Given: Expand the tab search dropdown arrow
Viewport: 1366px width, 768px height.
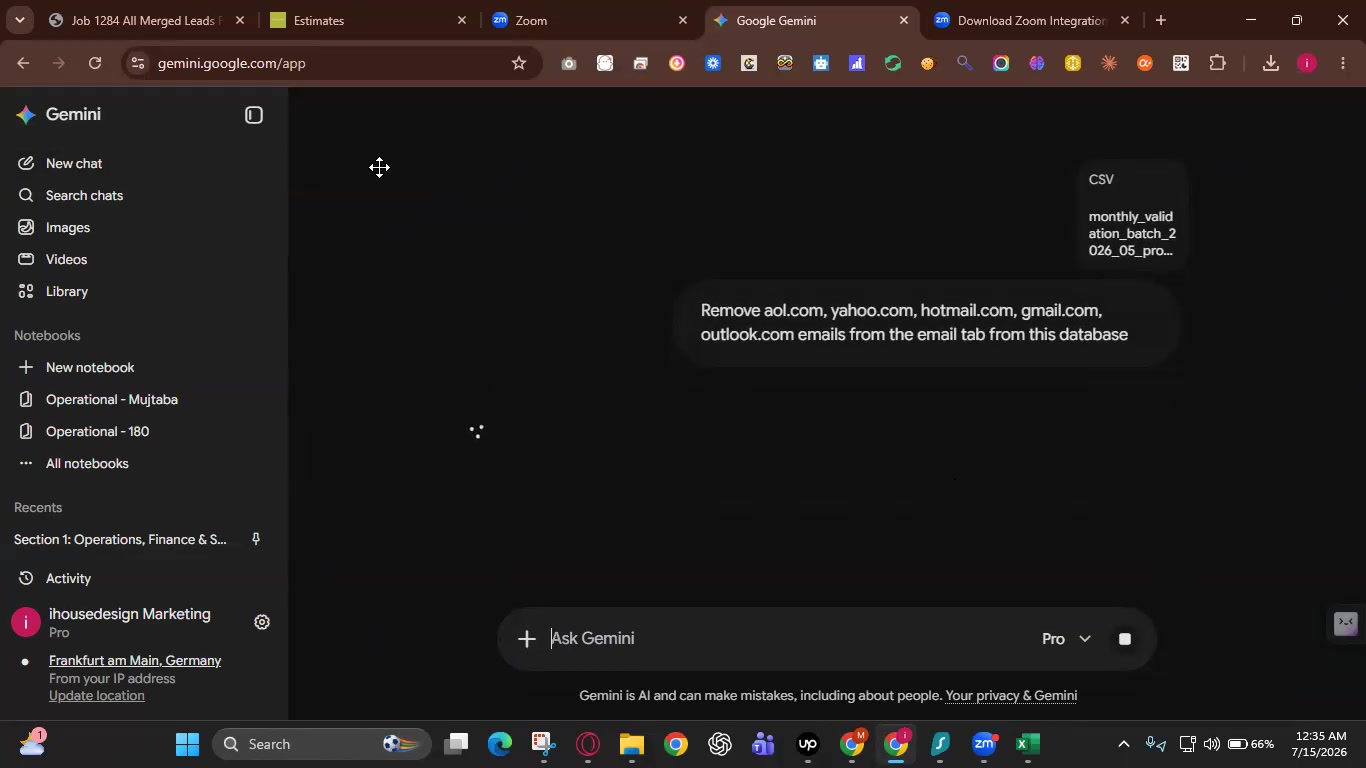Looking at the screenshot, I should click(x=19, y=20).
